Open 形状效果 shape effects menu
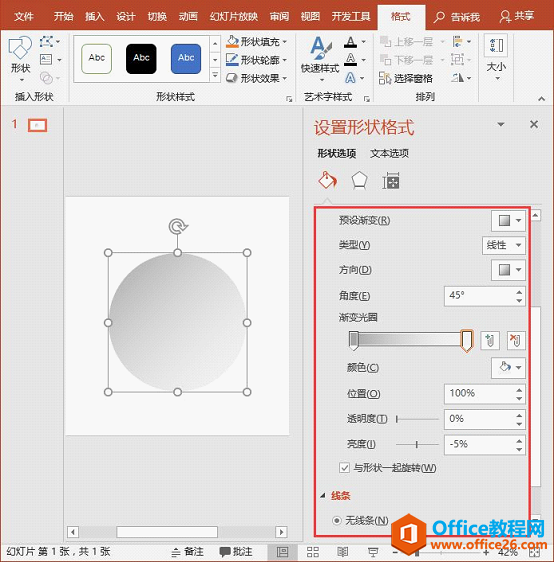554x562 pixels. pos(257,78)
